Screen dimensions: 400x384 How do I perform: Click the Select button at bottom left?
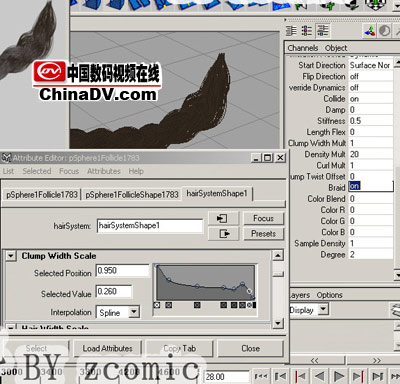[x=36, y=348]
